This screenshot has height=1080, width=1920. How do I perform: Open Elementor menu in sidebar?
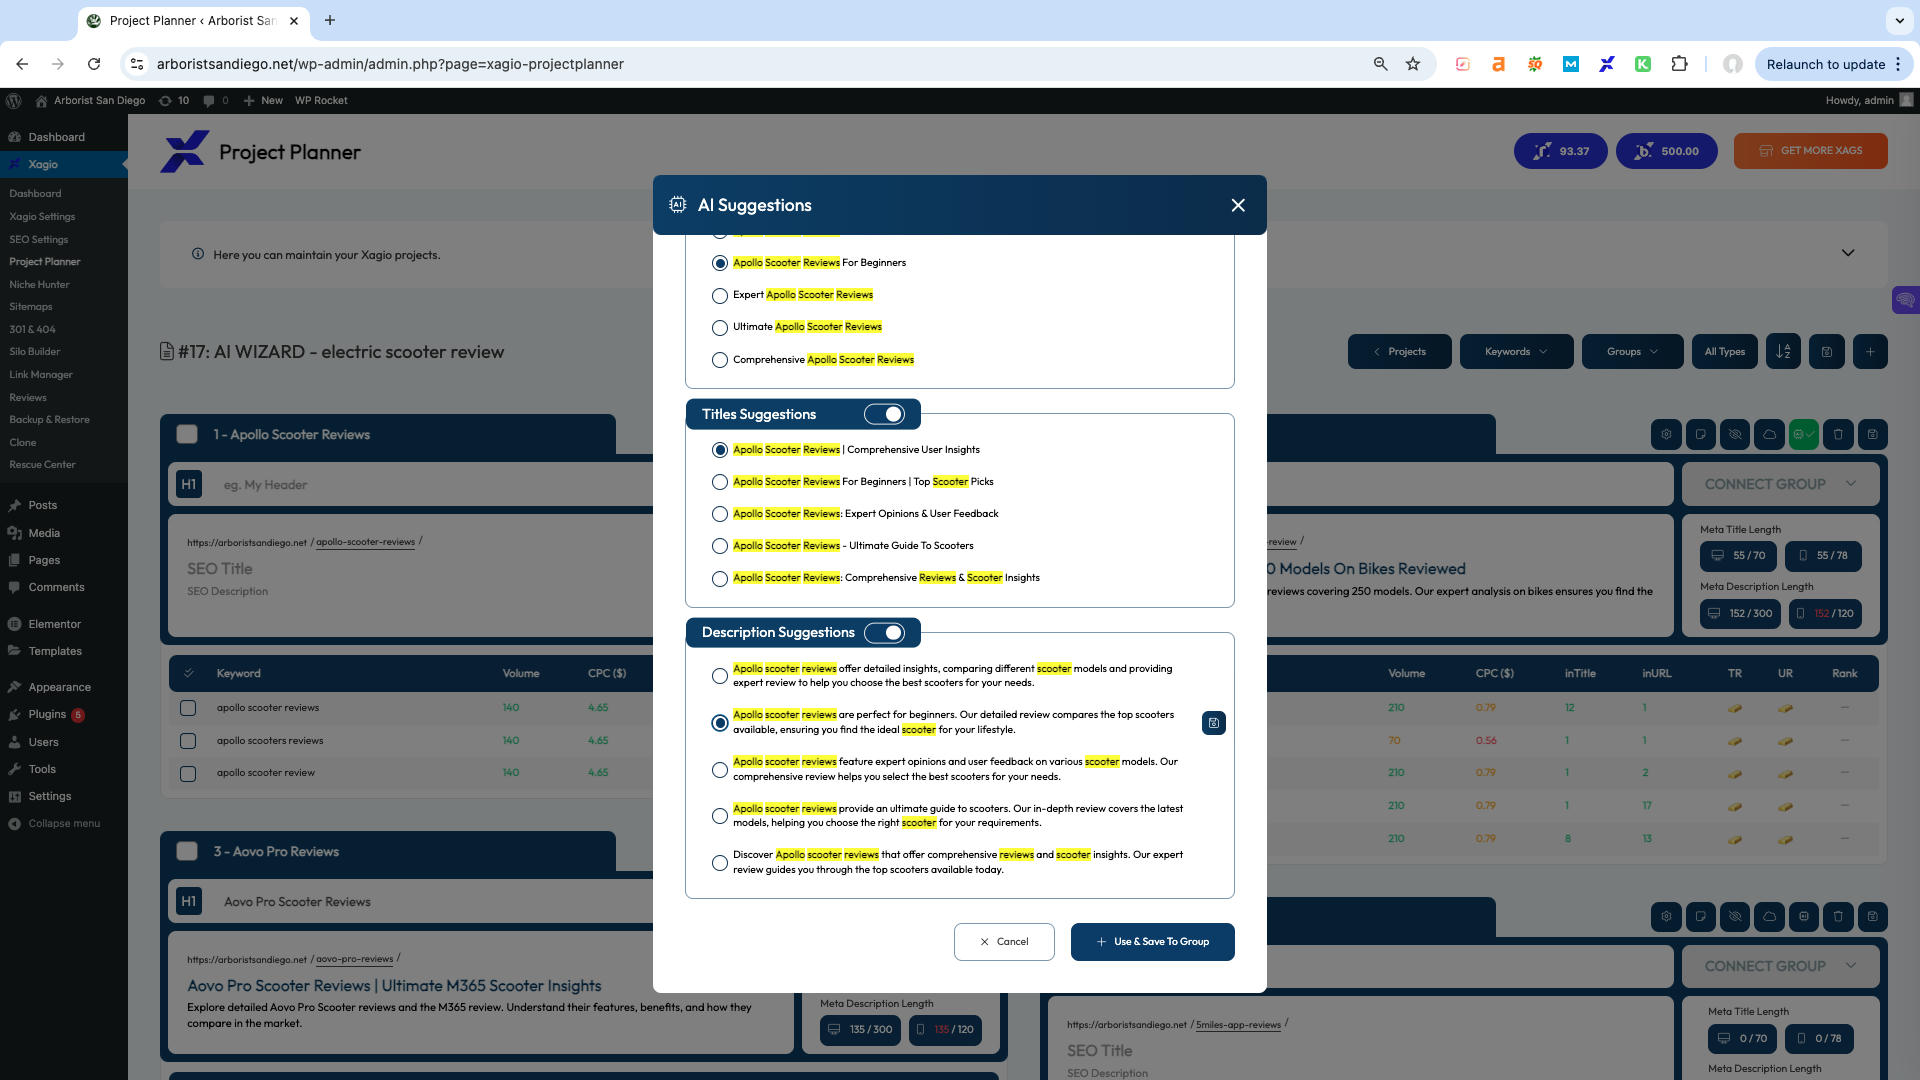coord(54,624)
